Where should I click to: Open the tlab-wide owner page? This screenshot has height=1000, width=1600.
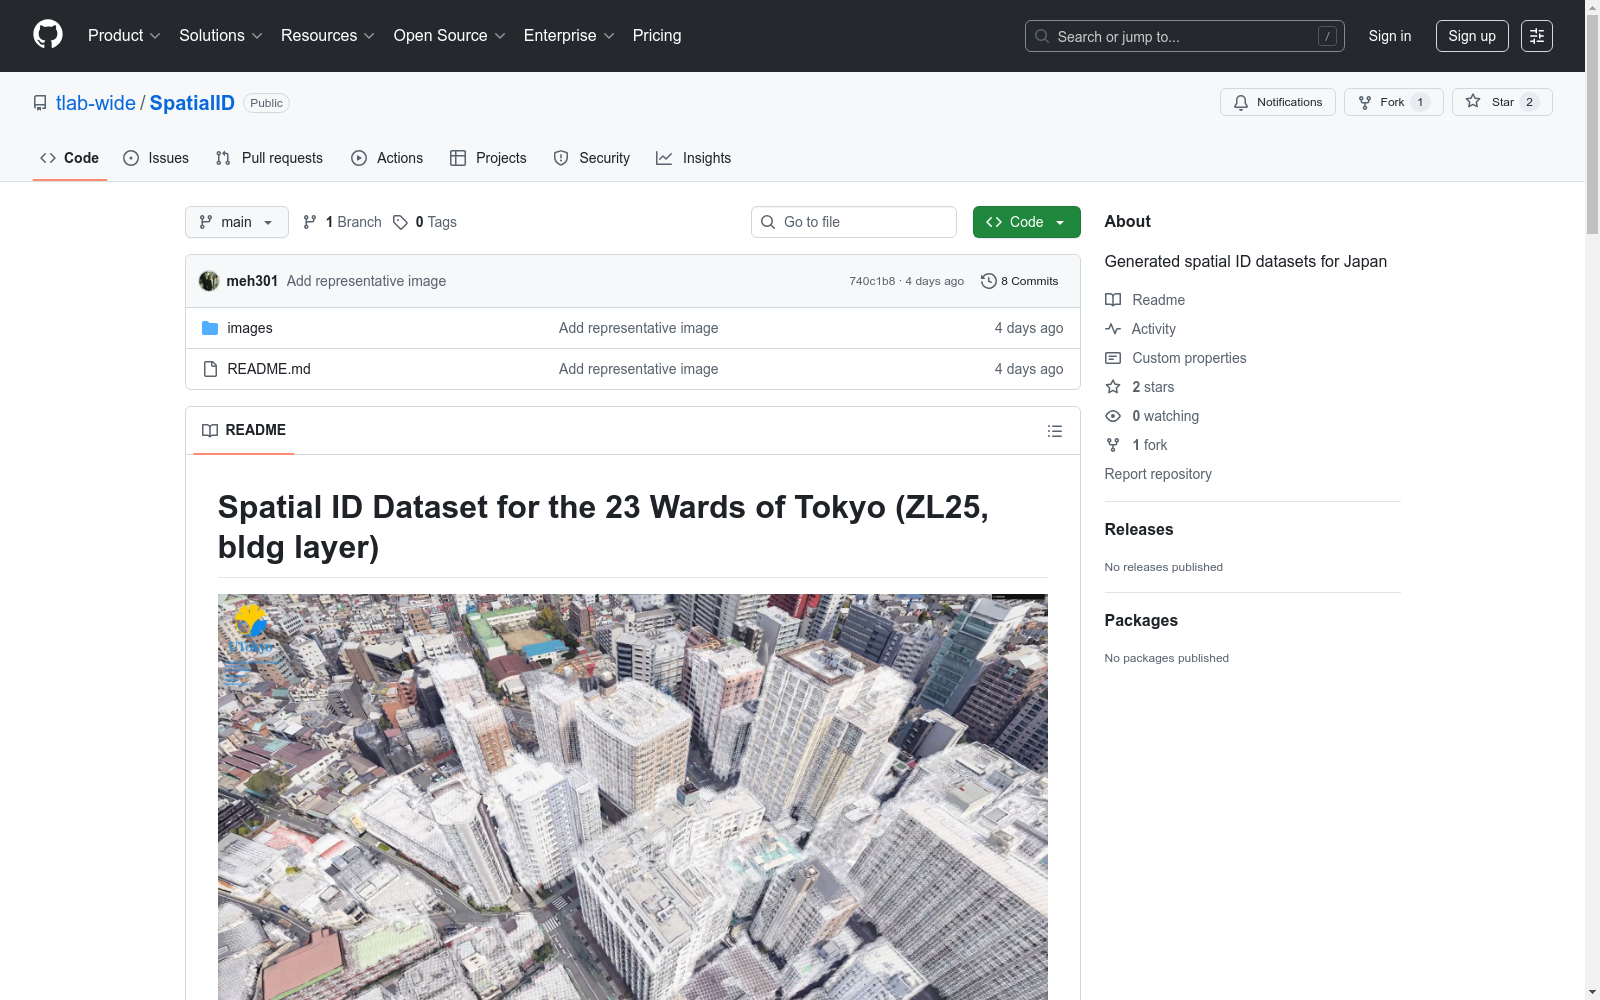pos(96,103)
